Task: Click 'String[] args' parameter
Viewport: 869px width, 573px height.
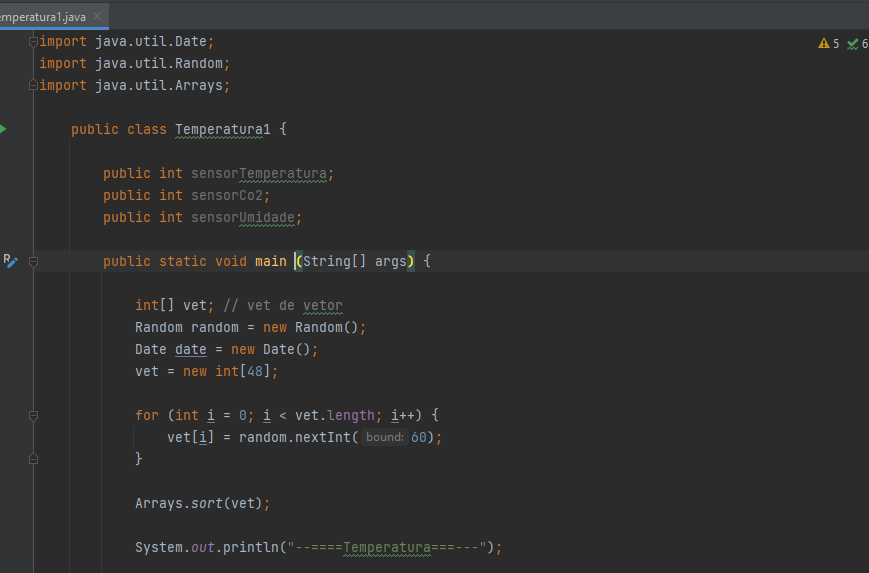Action: pos(355,261)
